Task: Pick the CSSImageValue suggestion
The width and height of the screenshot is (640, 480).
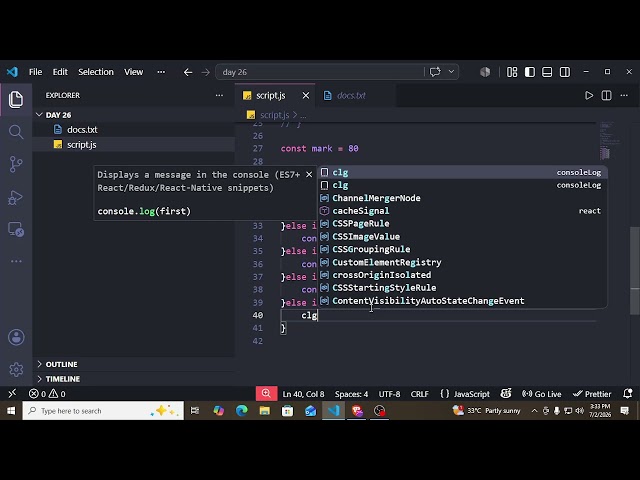Action: click(463, 237)
